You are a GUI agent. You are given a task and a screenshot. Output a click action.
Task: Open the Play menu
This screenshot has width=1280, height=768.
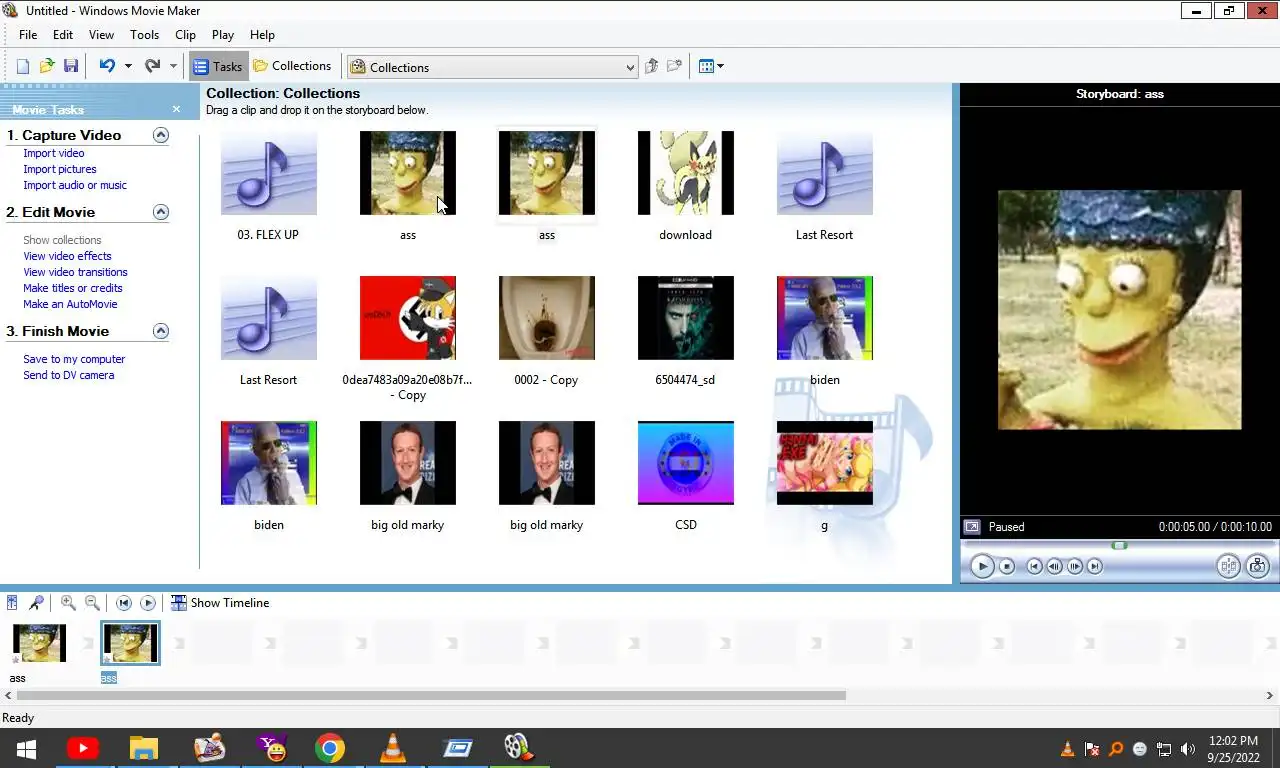click(x=223, y=34)
